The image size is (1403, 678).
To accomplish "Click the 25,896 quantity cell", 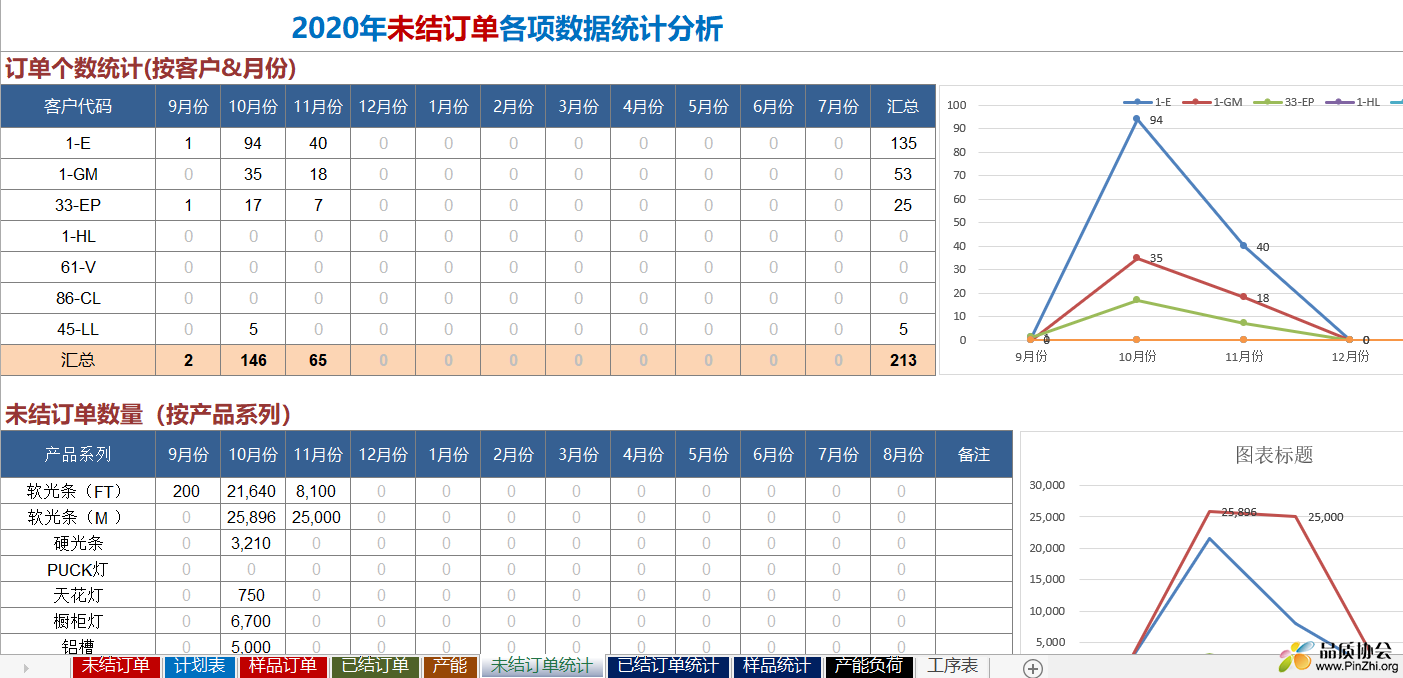I will tap(251, 517).
